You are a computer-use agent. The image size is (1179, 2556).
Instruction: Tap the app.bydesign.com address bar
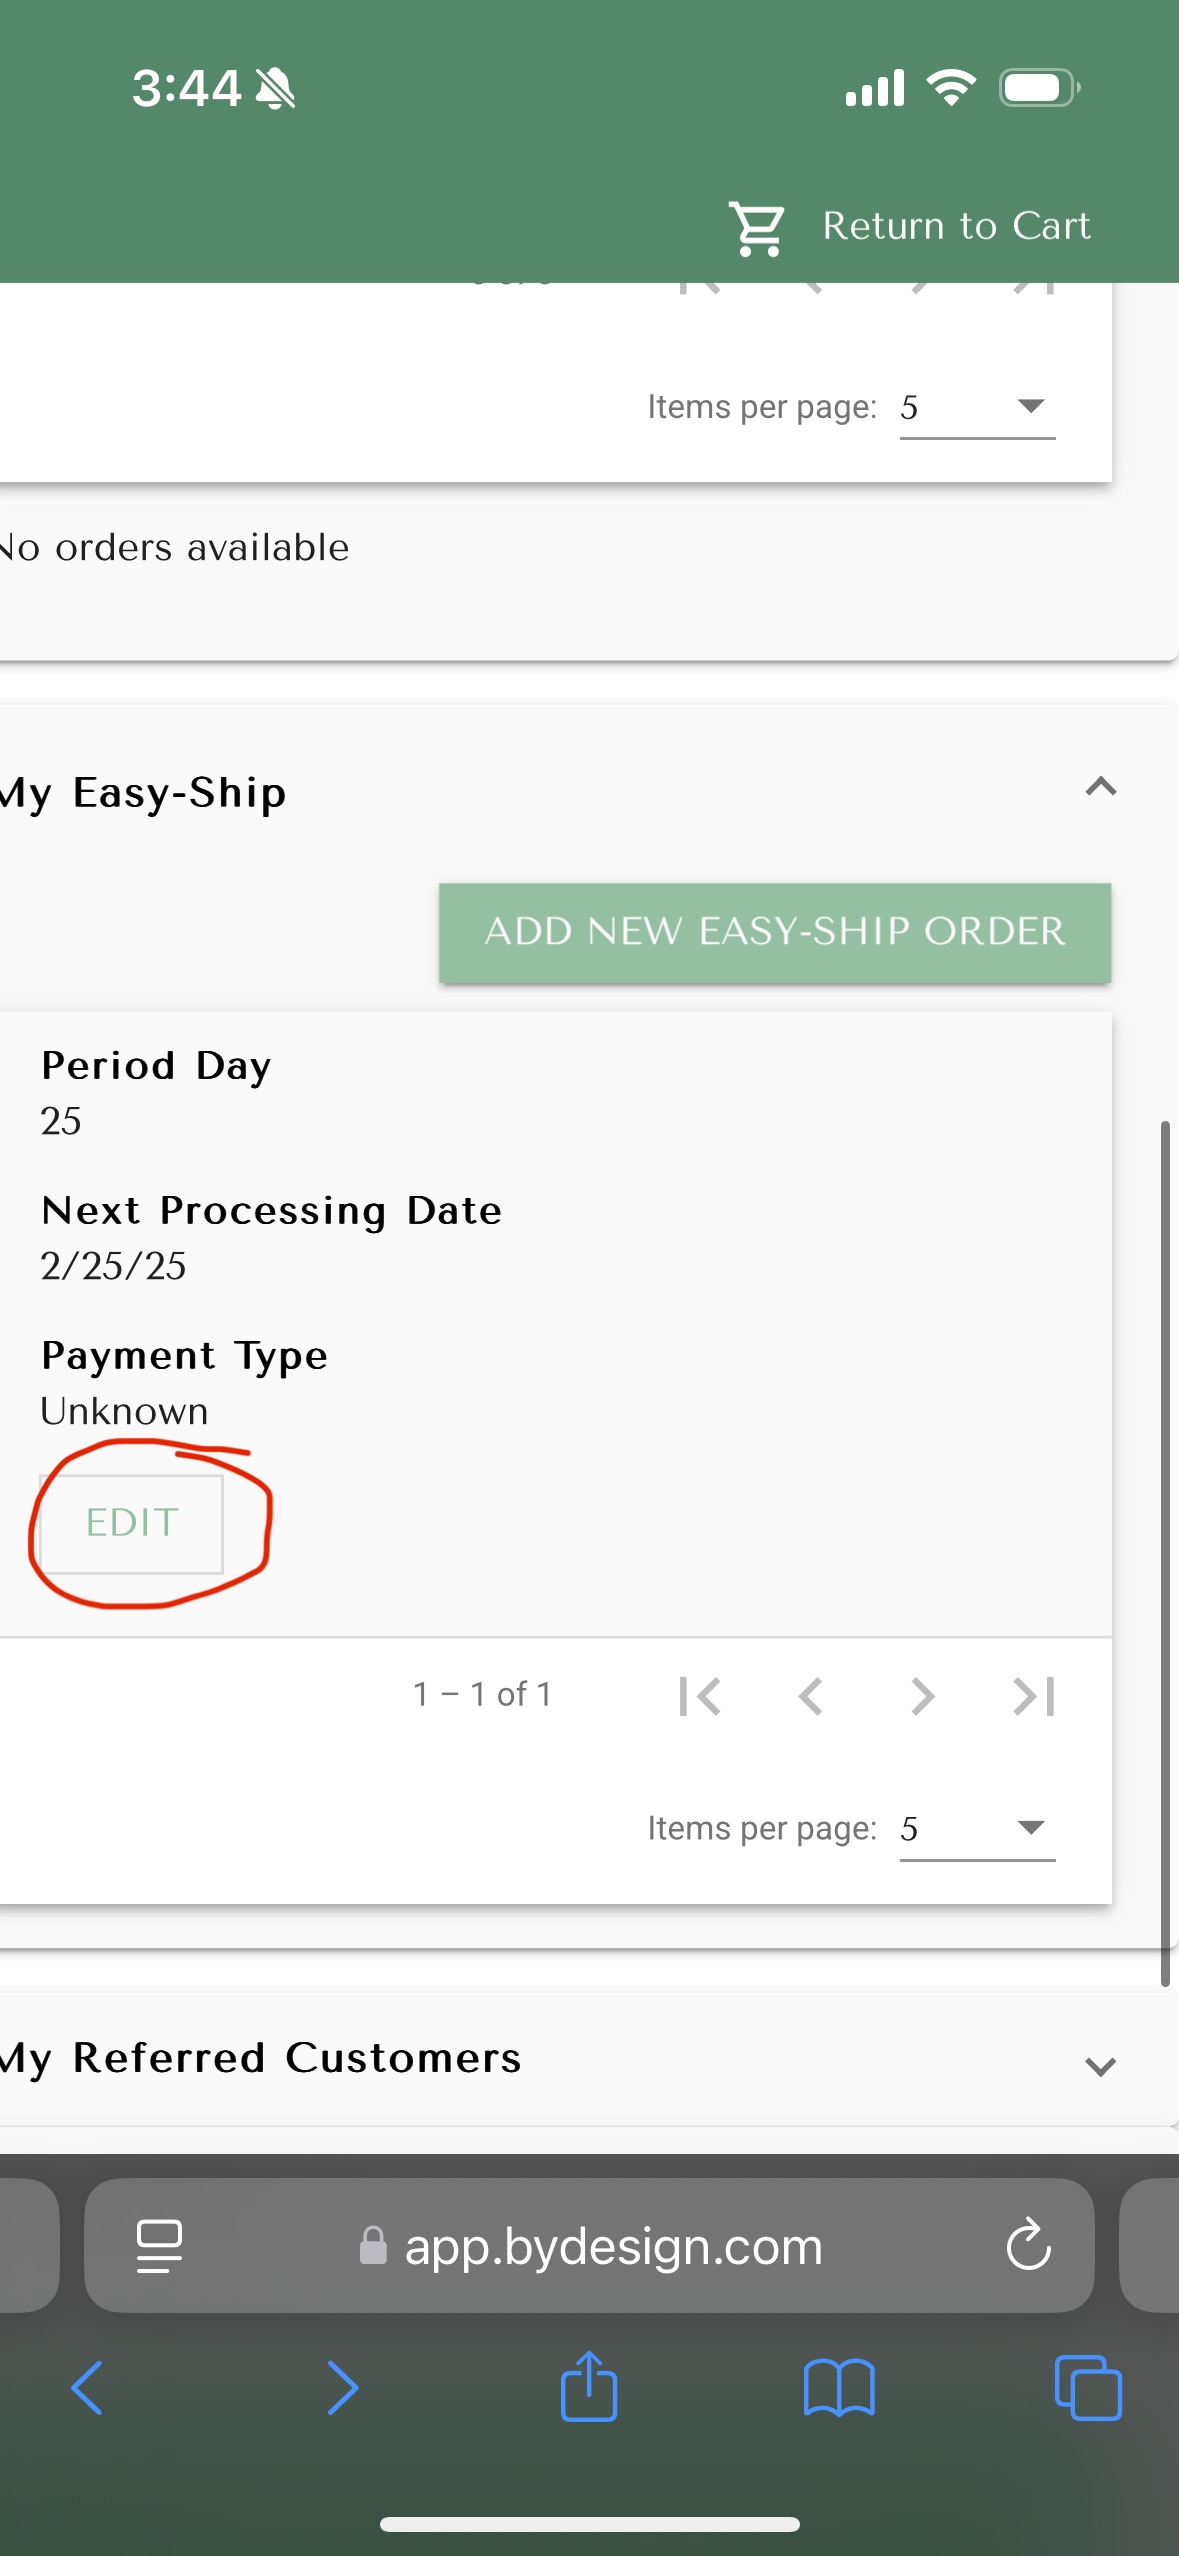pyautogui.click(x=590, y=2247)
